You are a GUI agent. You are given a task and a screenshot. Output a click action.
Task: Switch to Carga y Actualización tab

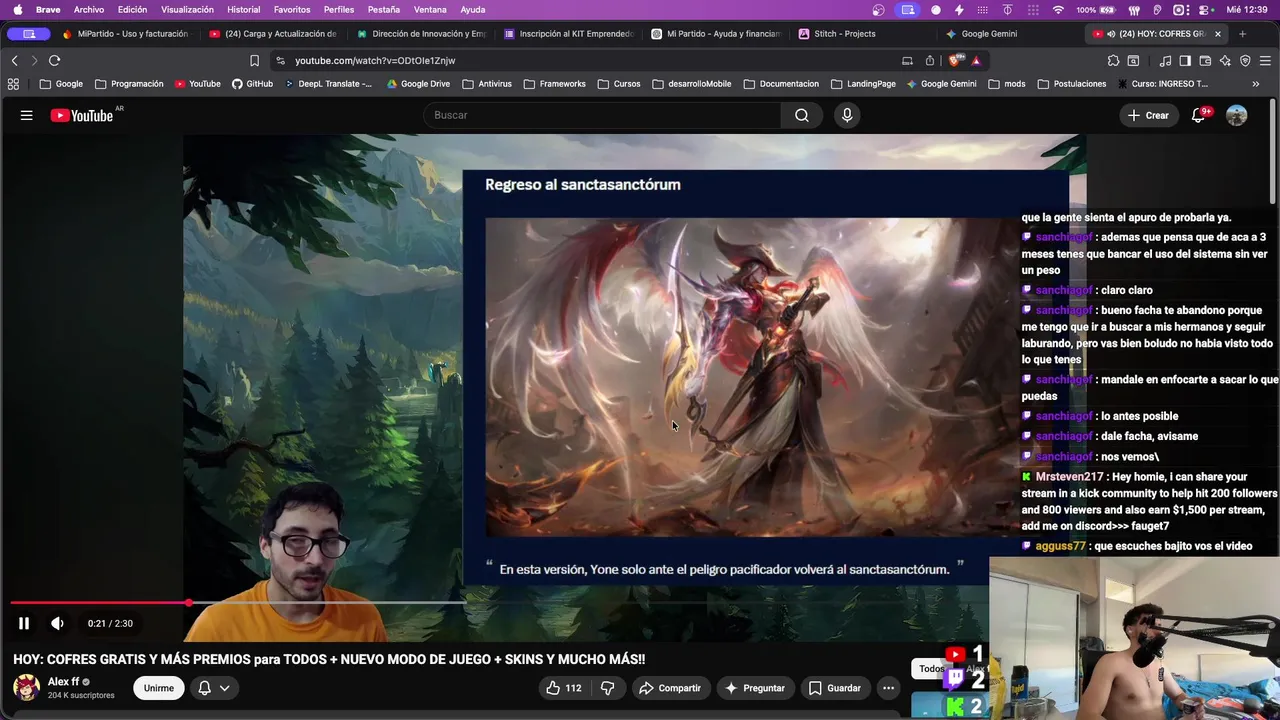[273, 34]
